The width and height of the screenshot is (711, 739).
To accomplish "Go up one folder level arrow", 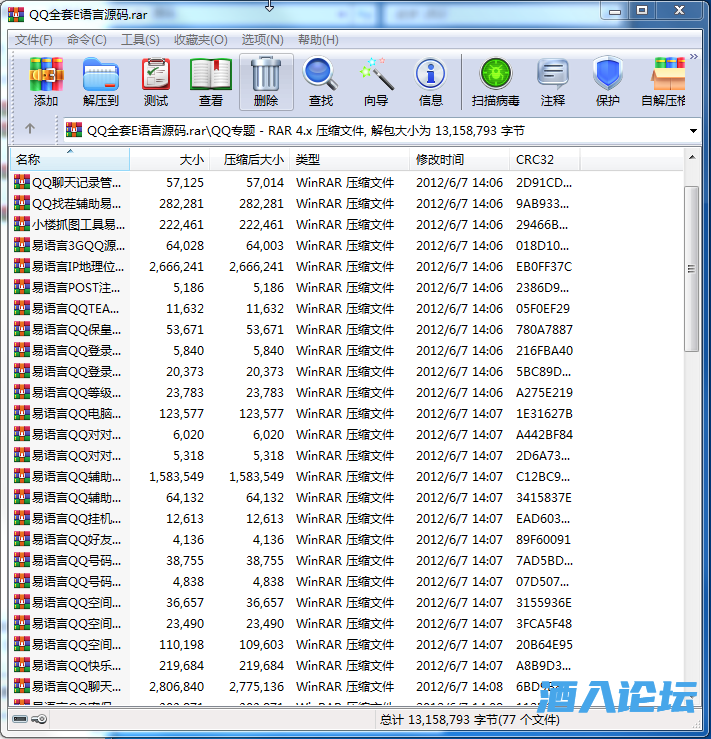I will pyautogui.click(x=30, y=129).
